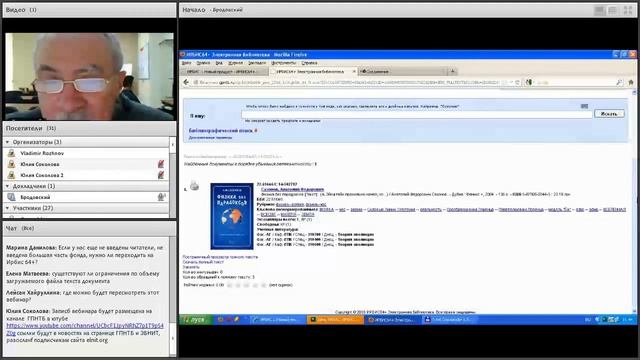The image size is (640, 360).
Task: Open the underlined author name link
Action: (292, 189)
